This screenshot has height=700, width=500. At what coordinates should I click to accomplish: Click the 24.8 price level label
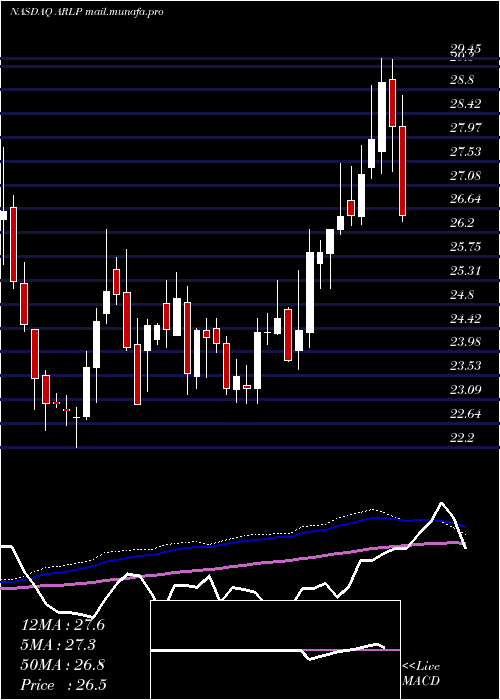[x=462, y=295]
